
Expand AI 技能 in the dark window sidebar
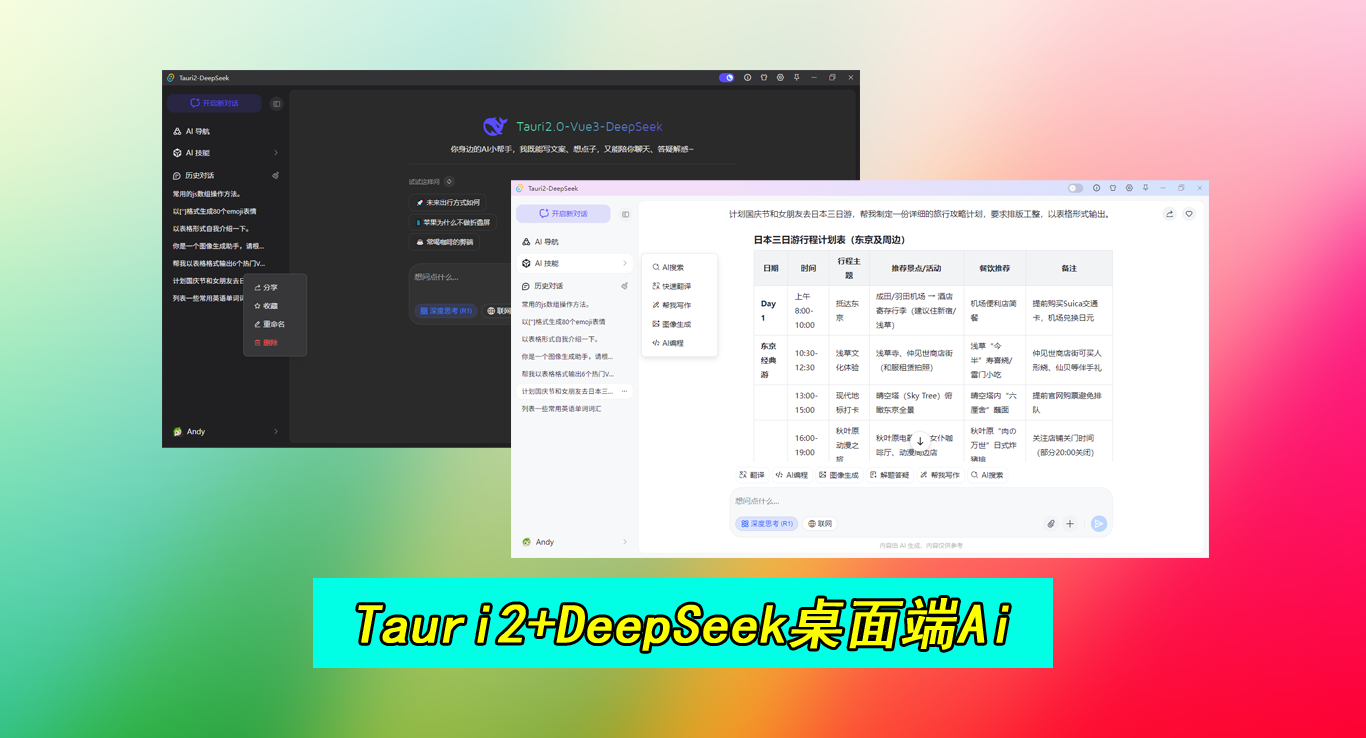coord(226,153)
